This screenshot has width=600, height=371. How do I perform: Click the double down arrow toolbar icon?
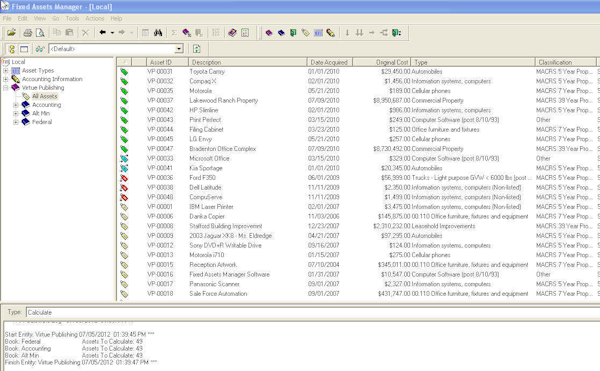pos(359,33)
